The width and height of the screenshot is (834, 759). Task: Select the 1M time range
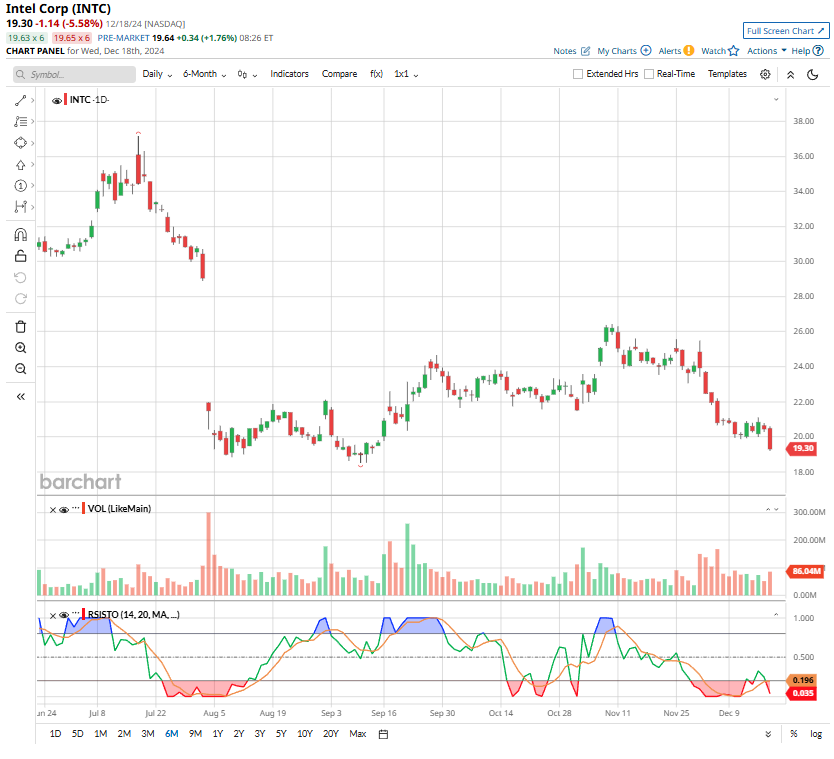[101, 733]
